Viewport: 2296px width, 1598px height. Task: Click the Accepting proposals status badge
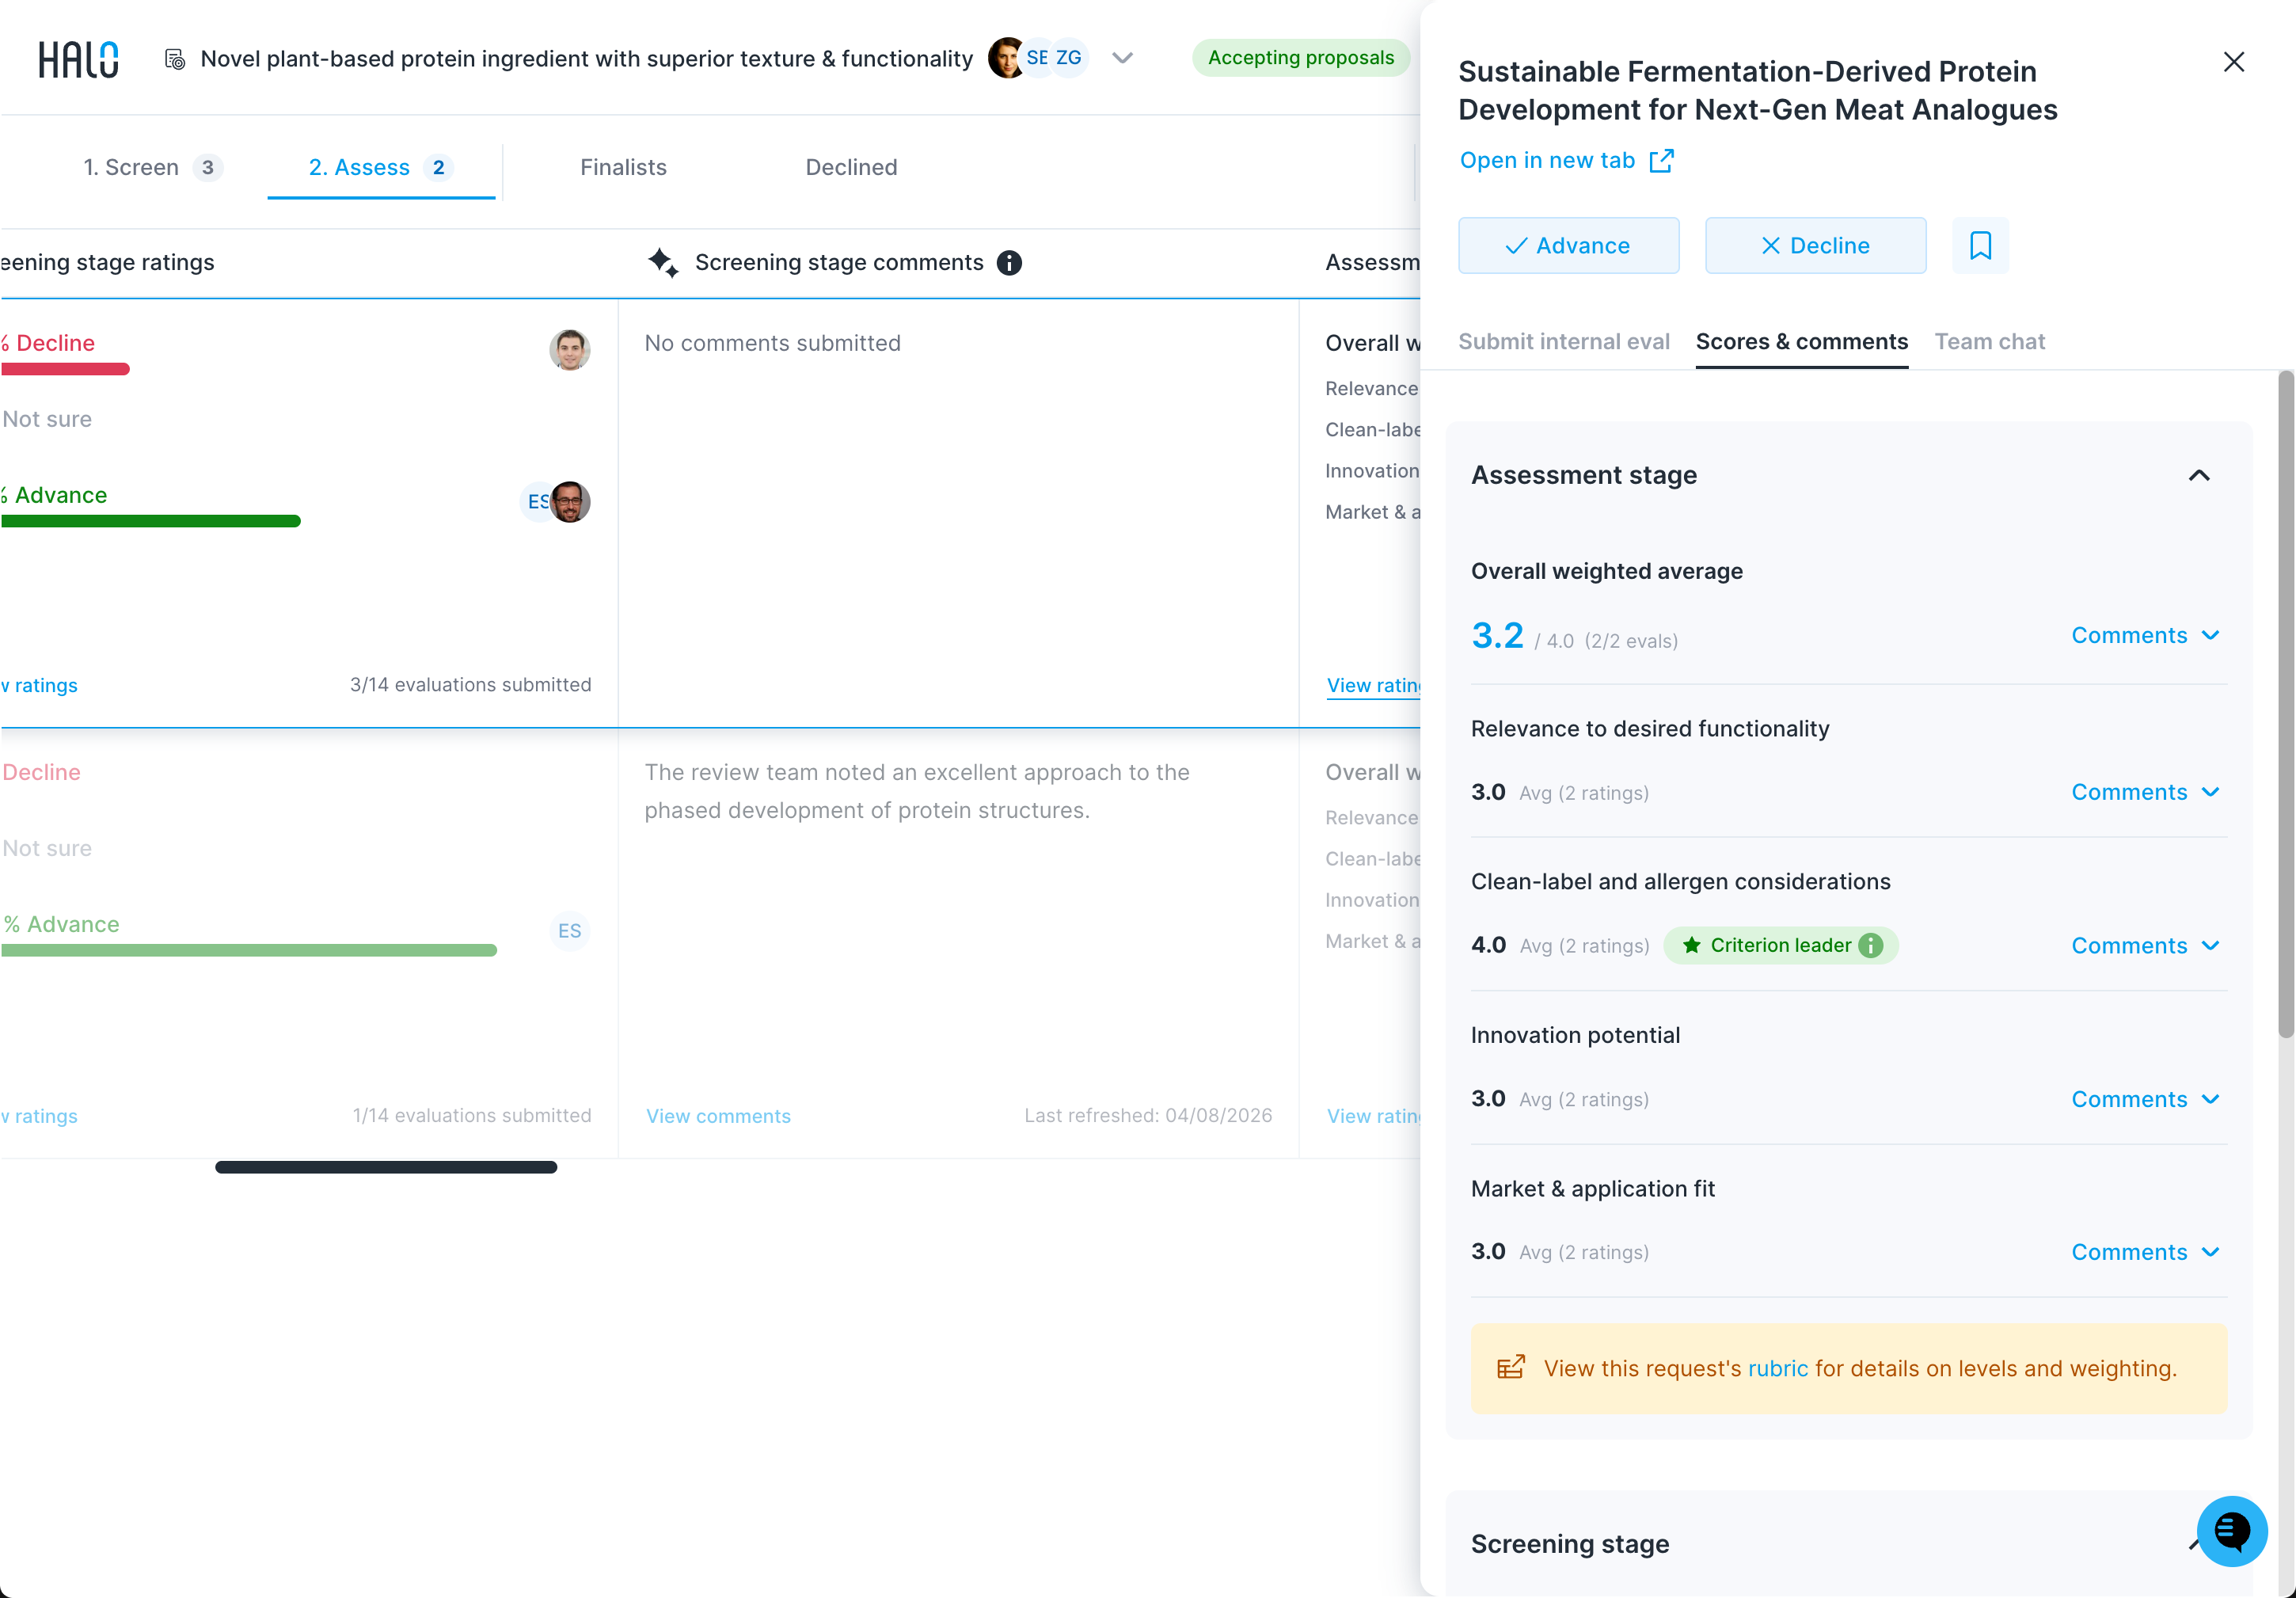pos(1300,58)
